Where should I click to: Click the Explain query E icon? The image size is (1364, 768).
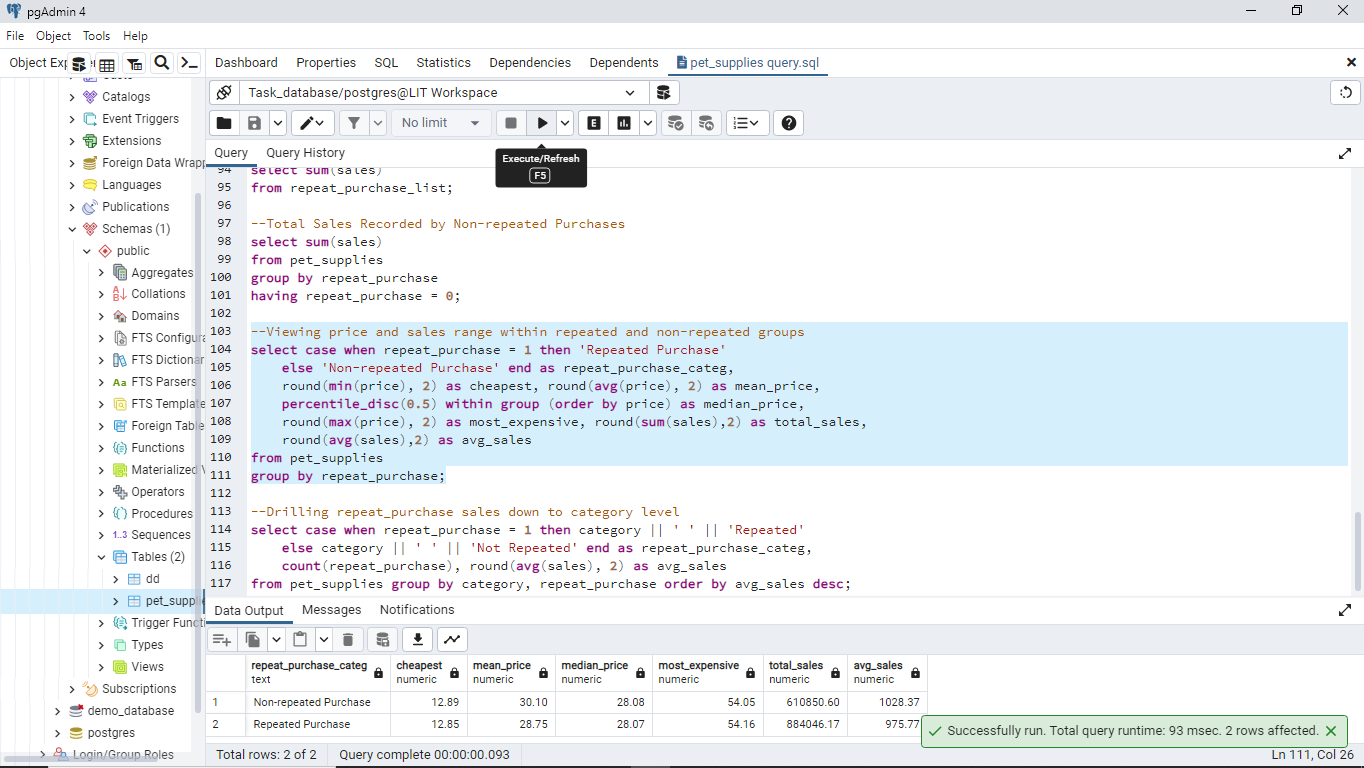click(x=594, y=123)
